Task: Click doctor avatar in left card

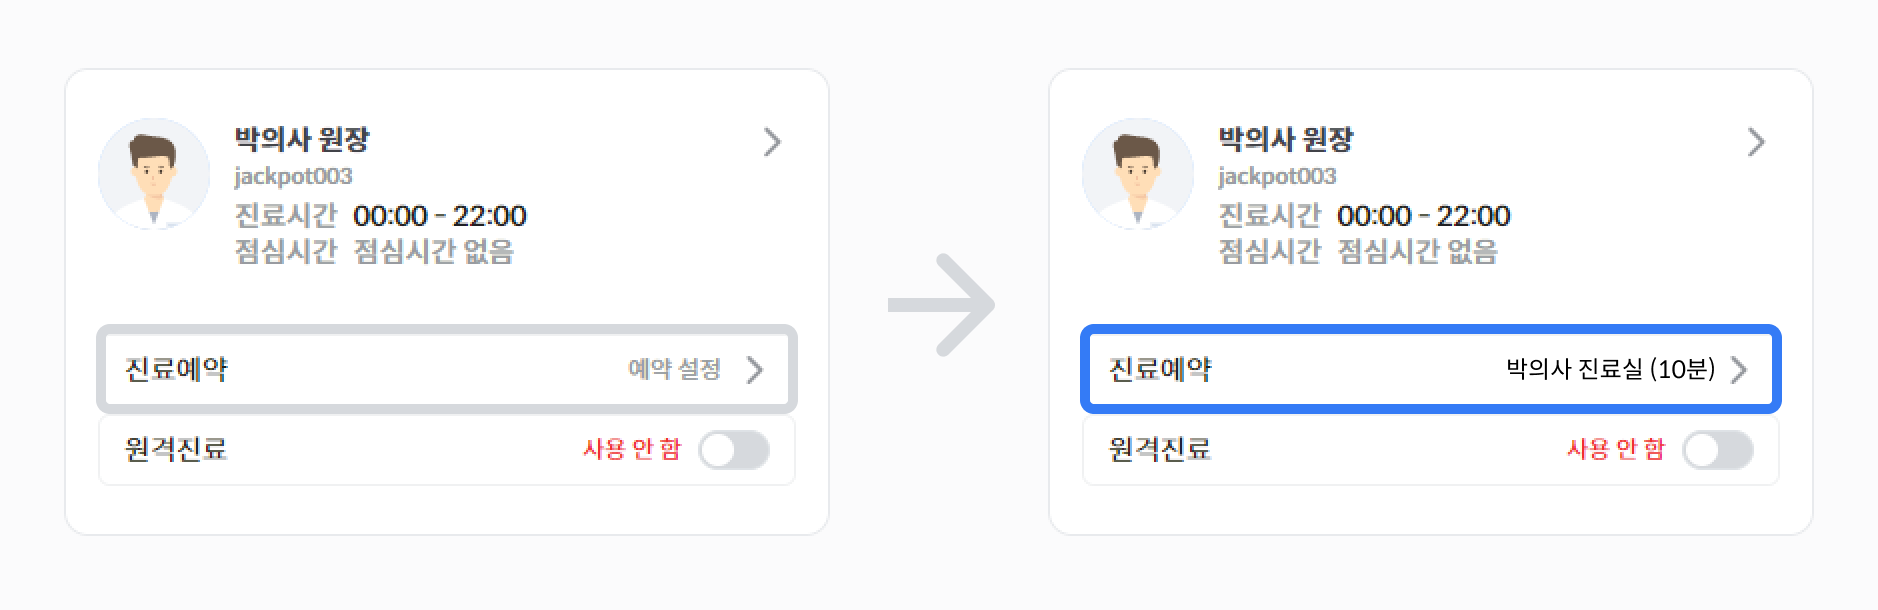Action: [x=154, y=175]
